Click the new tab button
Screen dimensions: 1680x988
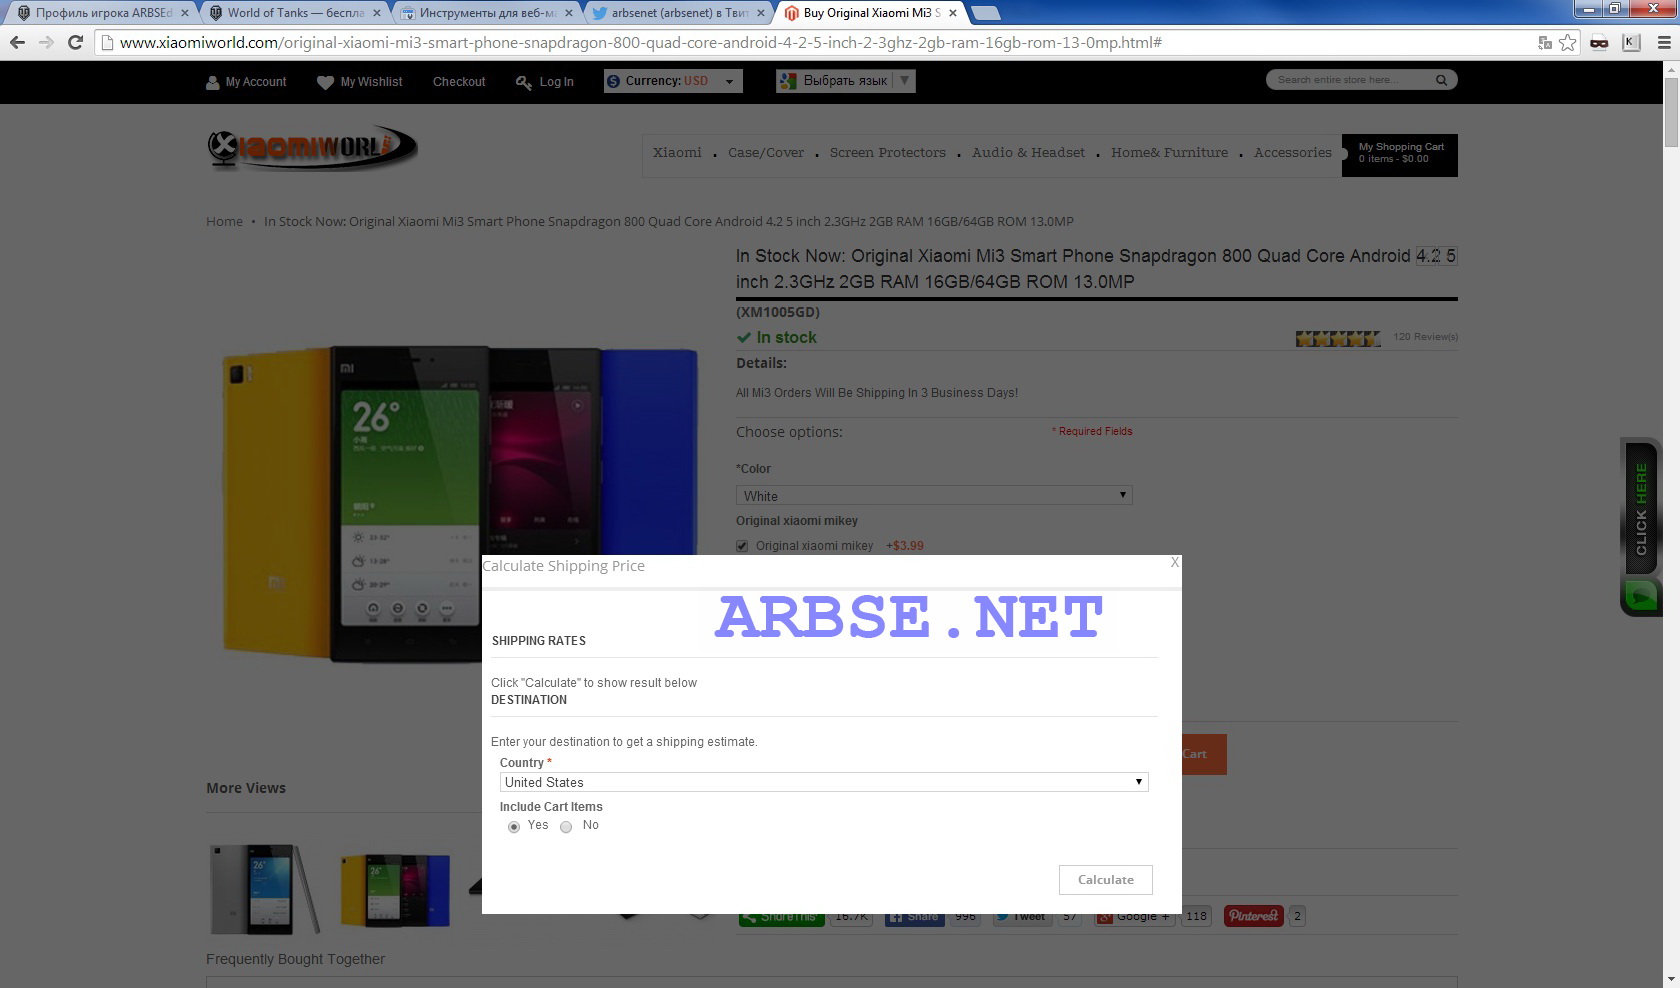(x=986, y=13)
